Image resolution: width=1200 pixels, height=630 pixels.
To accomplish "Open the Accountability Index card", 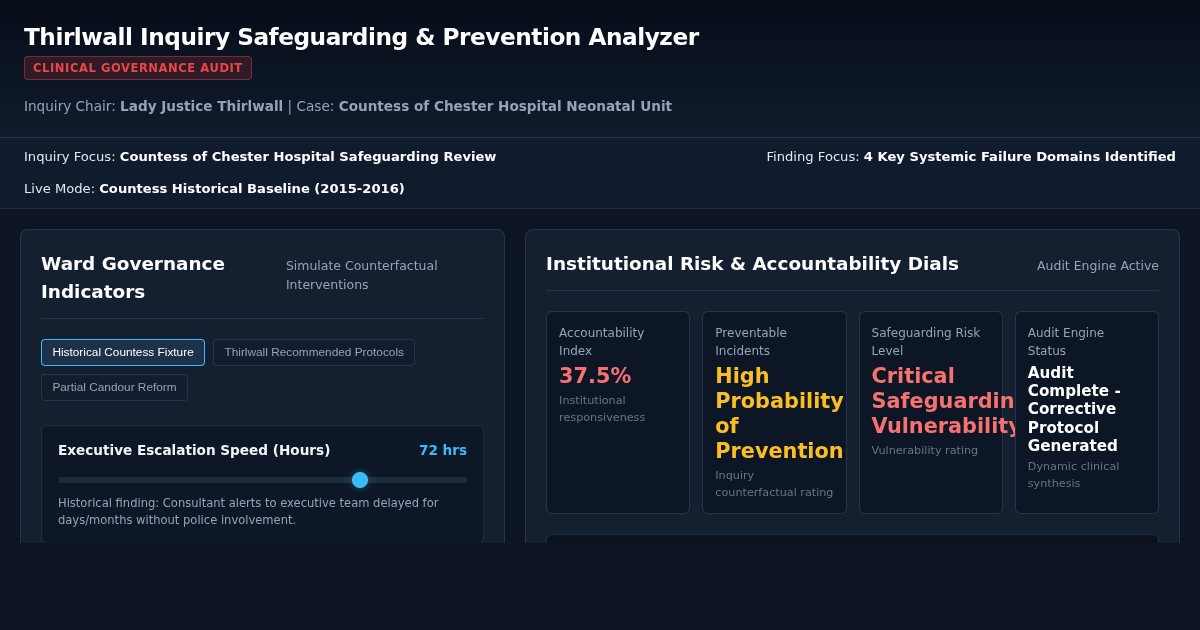I will (x=618, y=412).
